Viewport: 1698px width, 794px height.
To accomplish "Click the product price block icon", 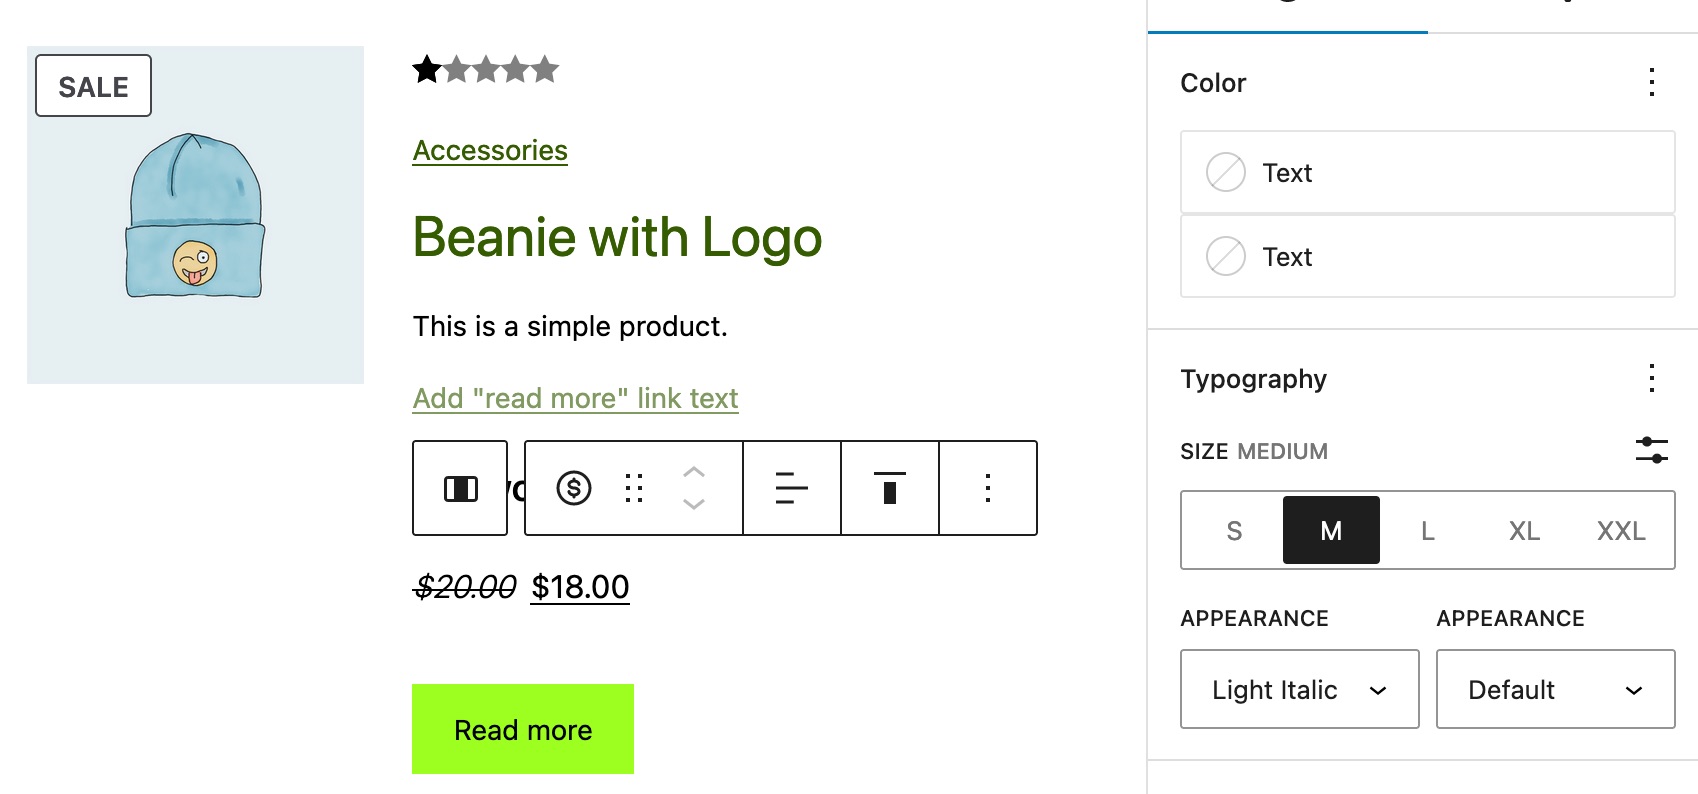I will click(x=574, y=488).
